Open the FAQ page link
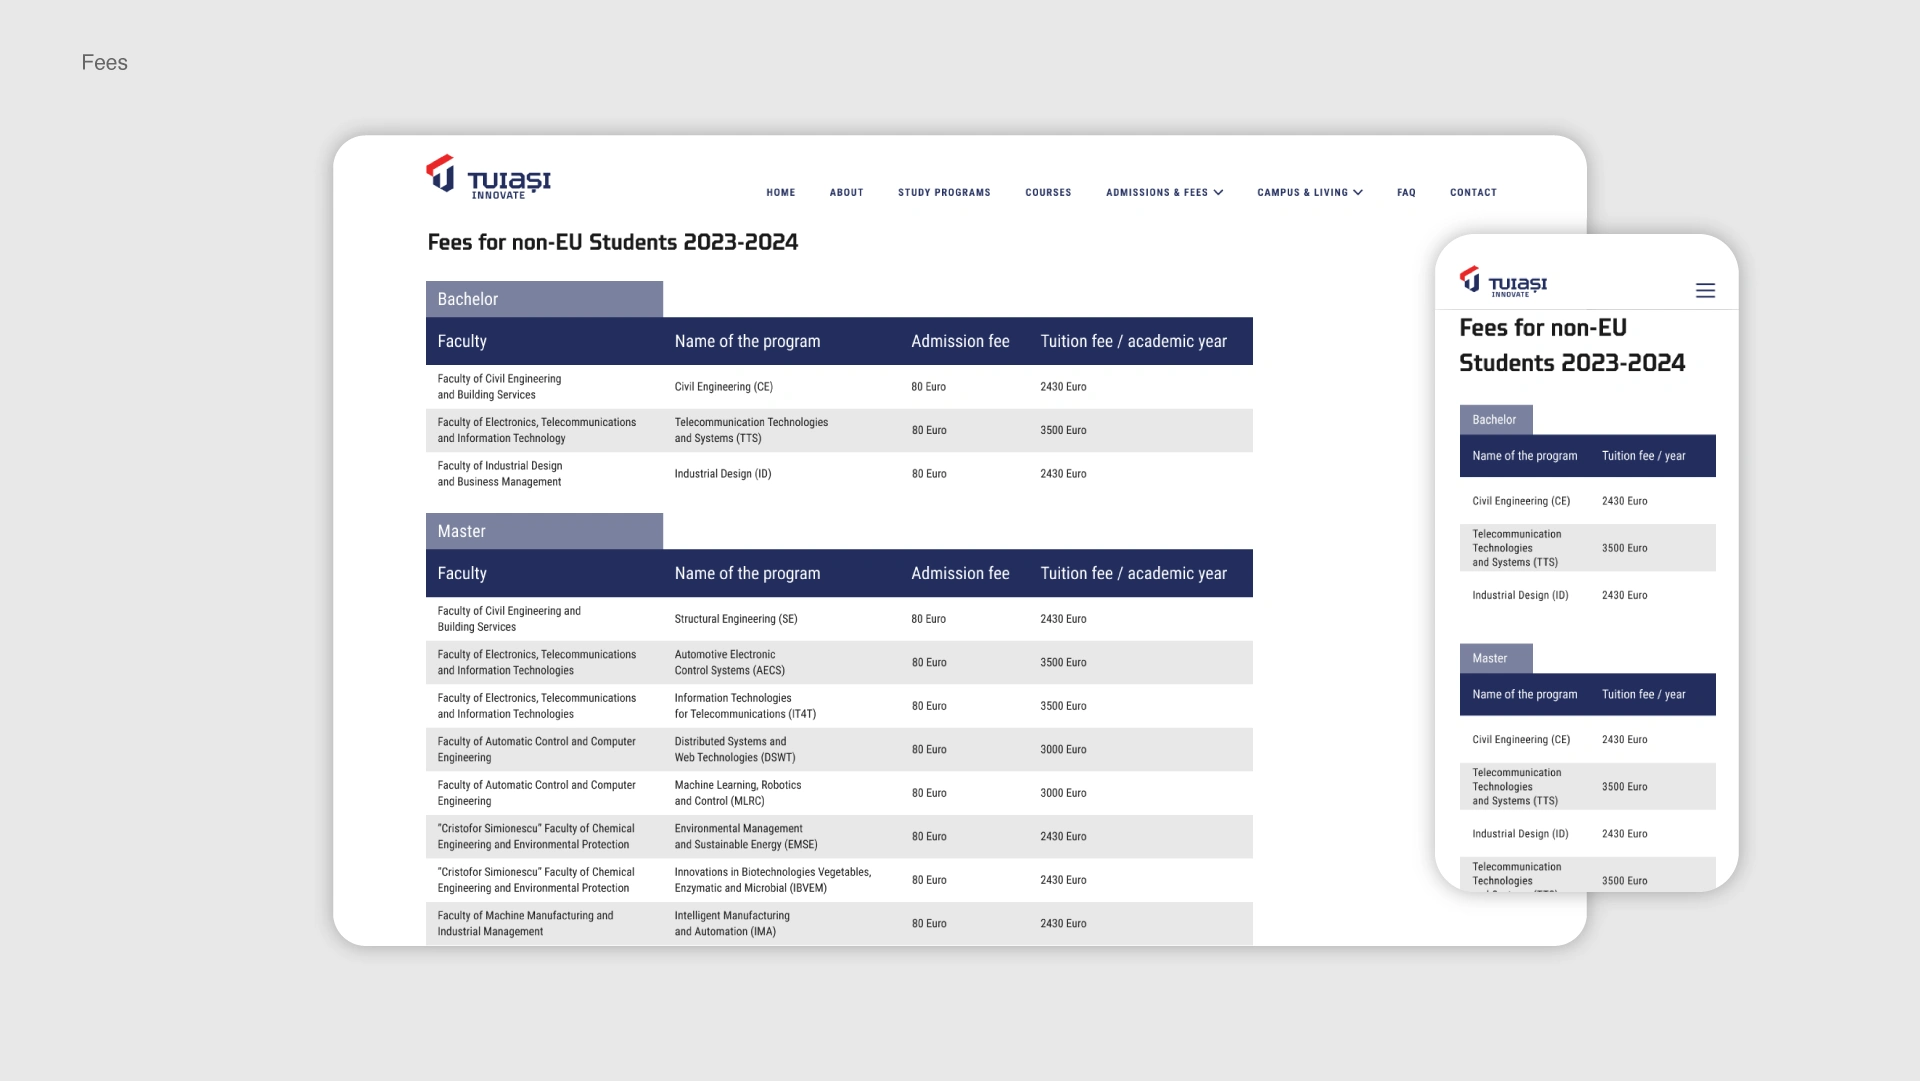 (1406, 193)
